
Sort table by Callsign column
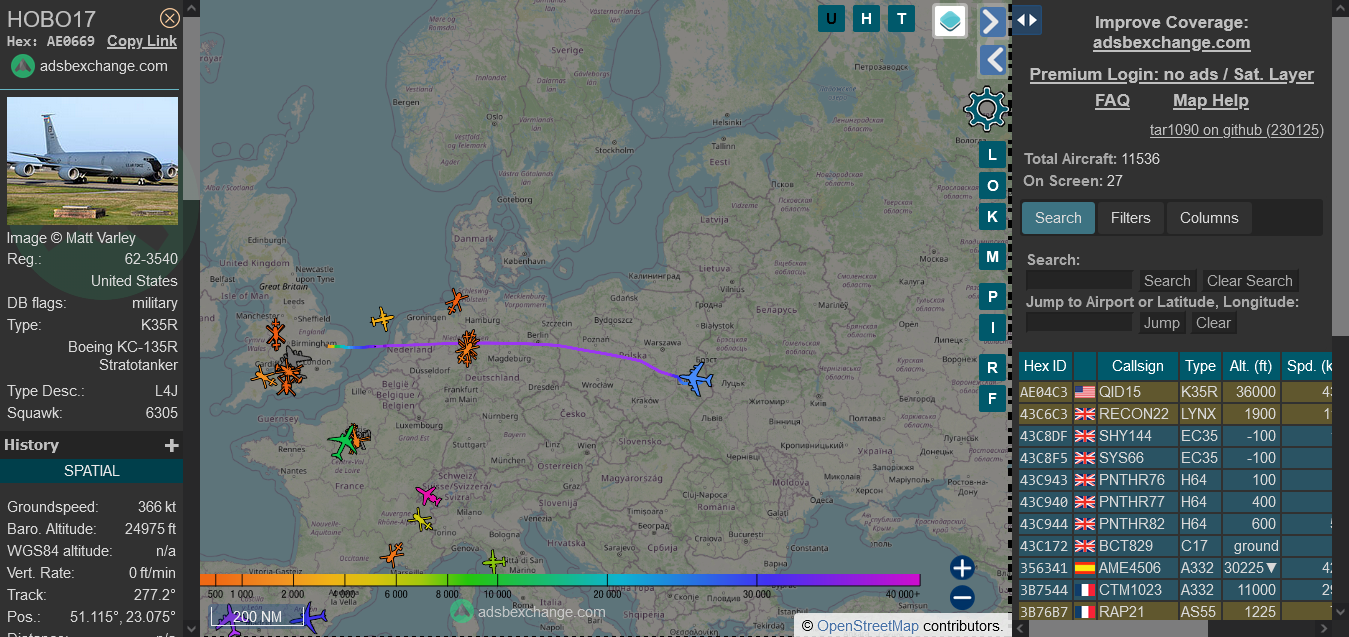[1138, 366]
